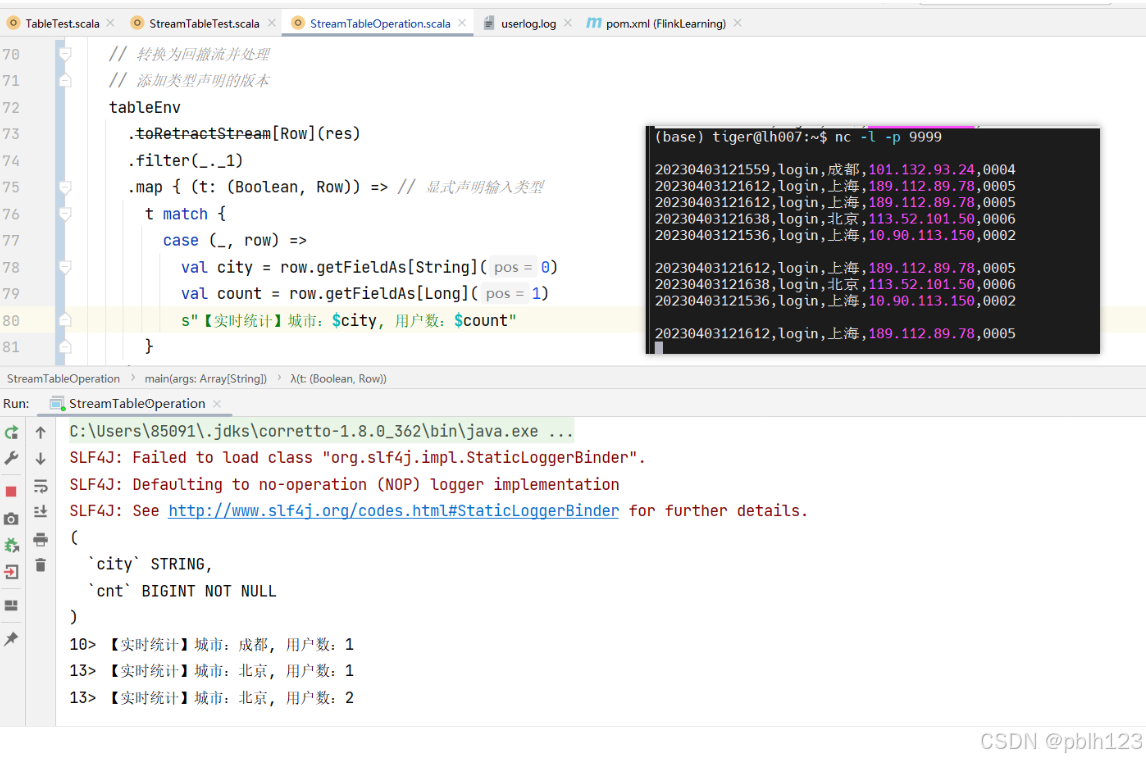Image resolution: width=1146 pixels, height=761 pixels.
Task: Open the userlog.log tab
Action: click(528, 23)
